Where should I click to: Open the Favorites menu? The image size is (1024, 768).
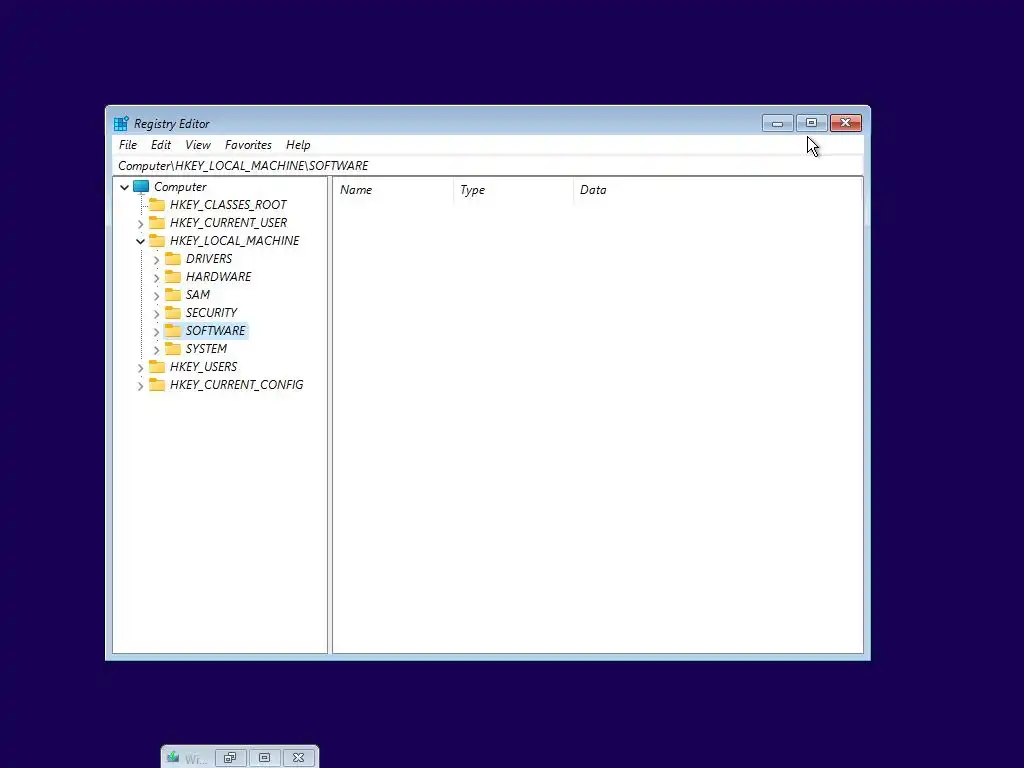(248, 145)
